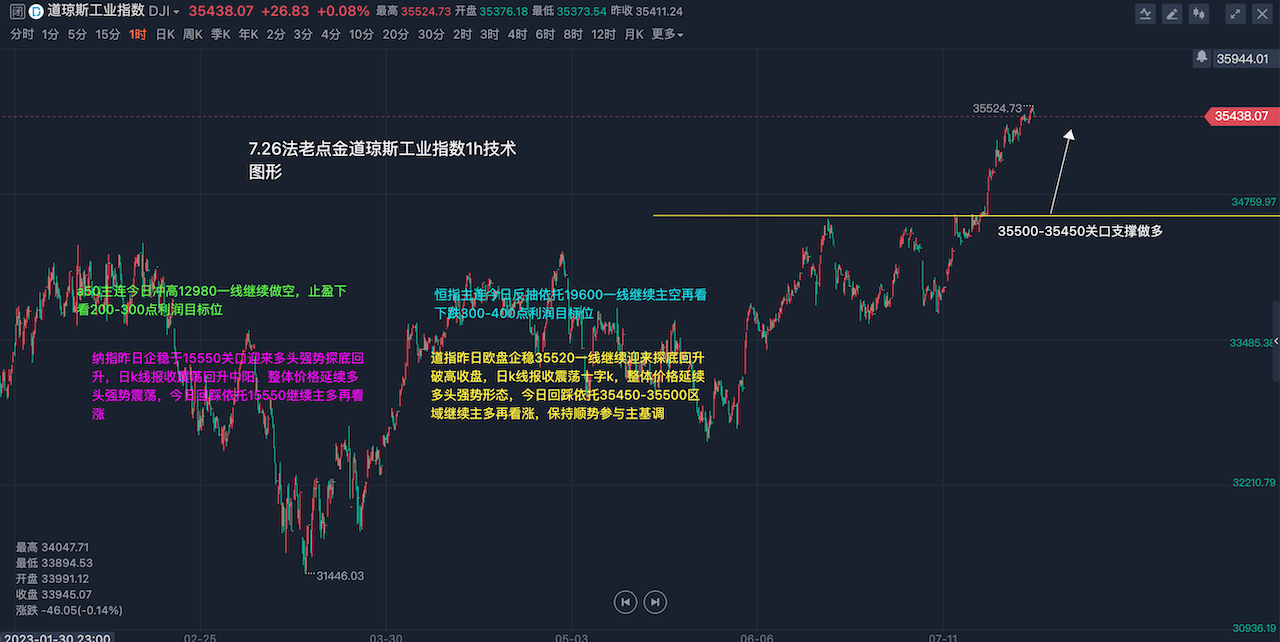Jump to next bar with skip-forward icon
This screenshot has height=642, width=1280.
pyautogui.click(x=654, y=601)
